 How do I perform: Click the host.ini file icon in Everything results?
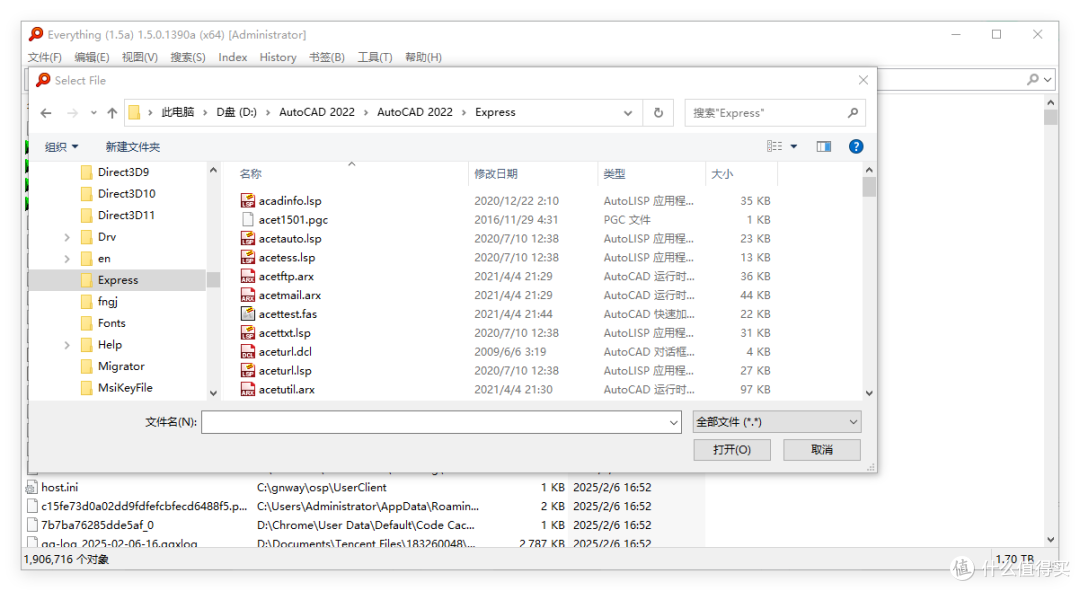coord(32,488)
